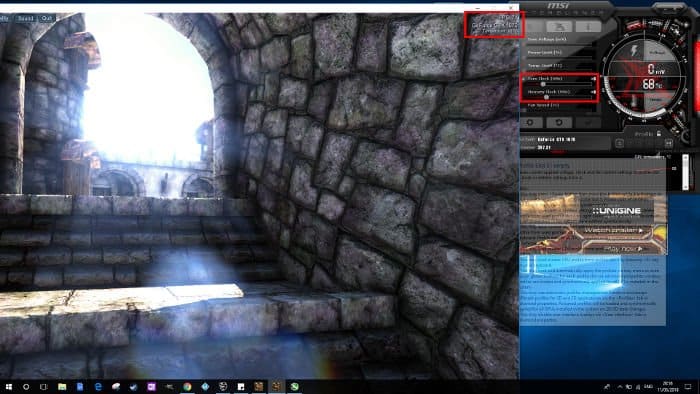Open Action Center notifications icon

point(688,386)
